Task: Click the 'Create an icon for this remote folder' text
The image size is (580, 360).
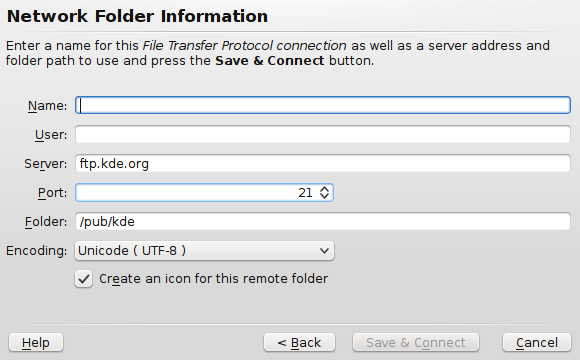Action: 213,279
